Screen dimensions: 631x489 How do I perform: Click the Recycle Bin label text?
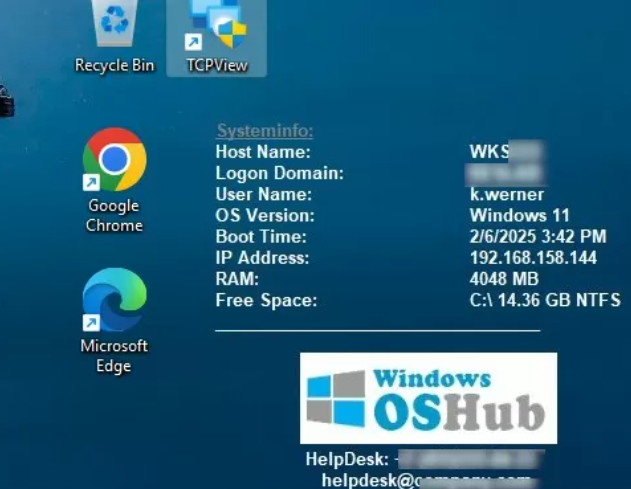click(115, 65)
